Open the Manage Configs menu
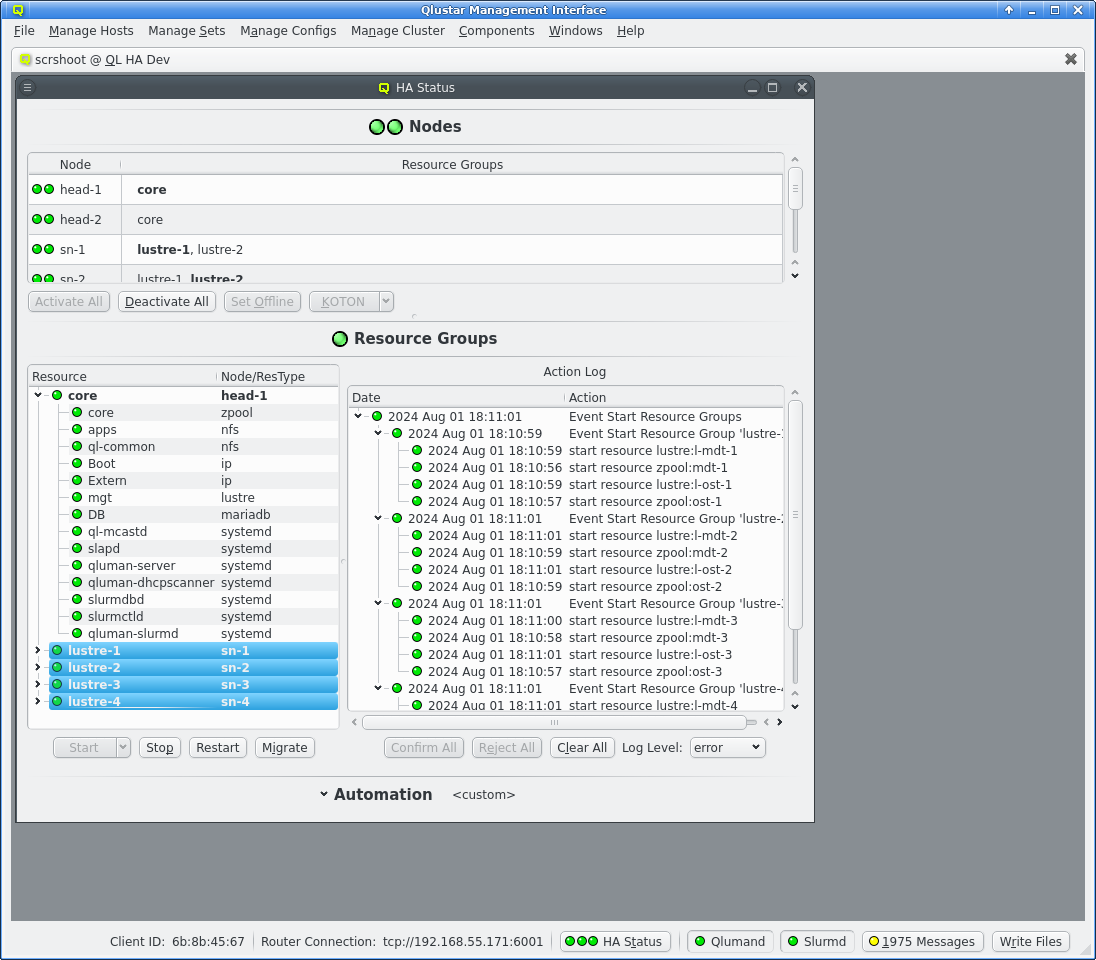This screenshot has width=1096, height=960. [x=288, y=31]
